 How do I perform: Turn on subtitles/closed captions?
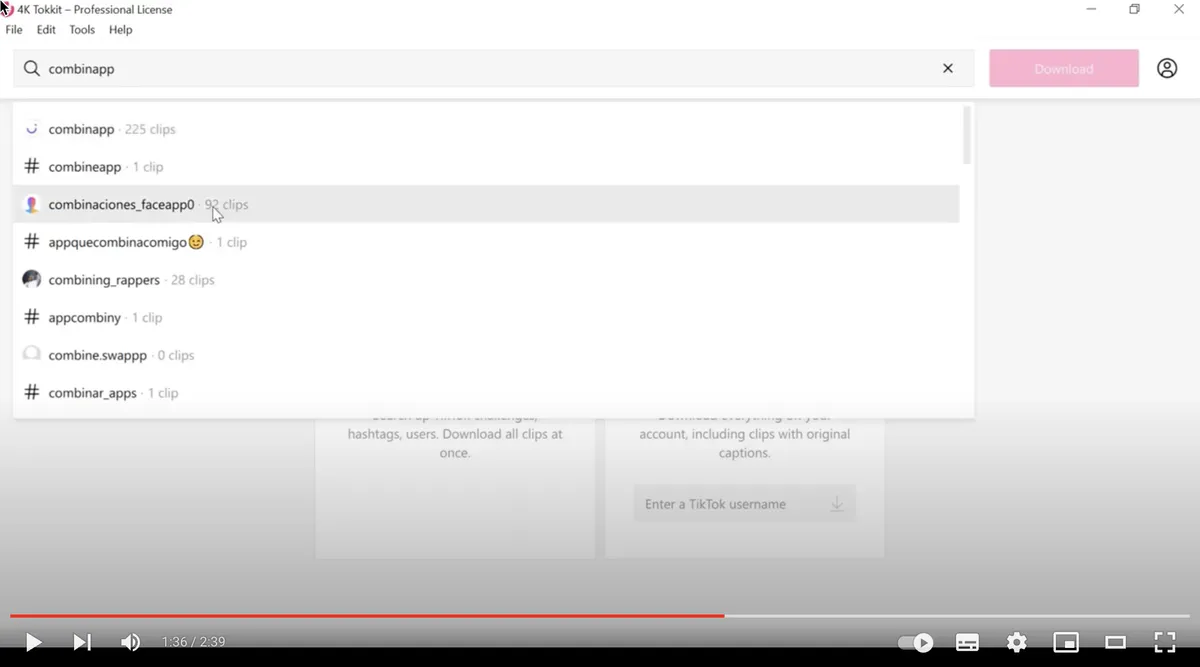coord(967,642)
